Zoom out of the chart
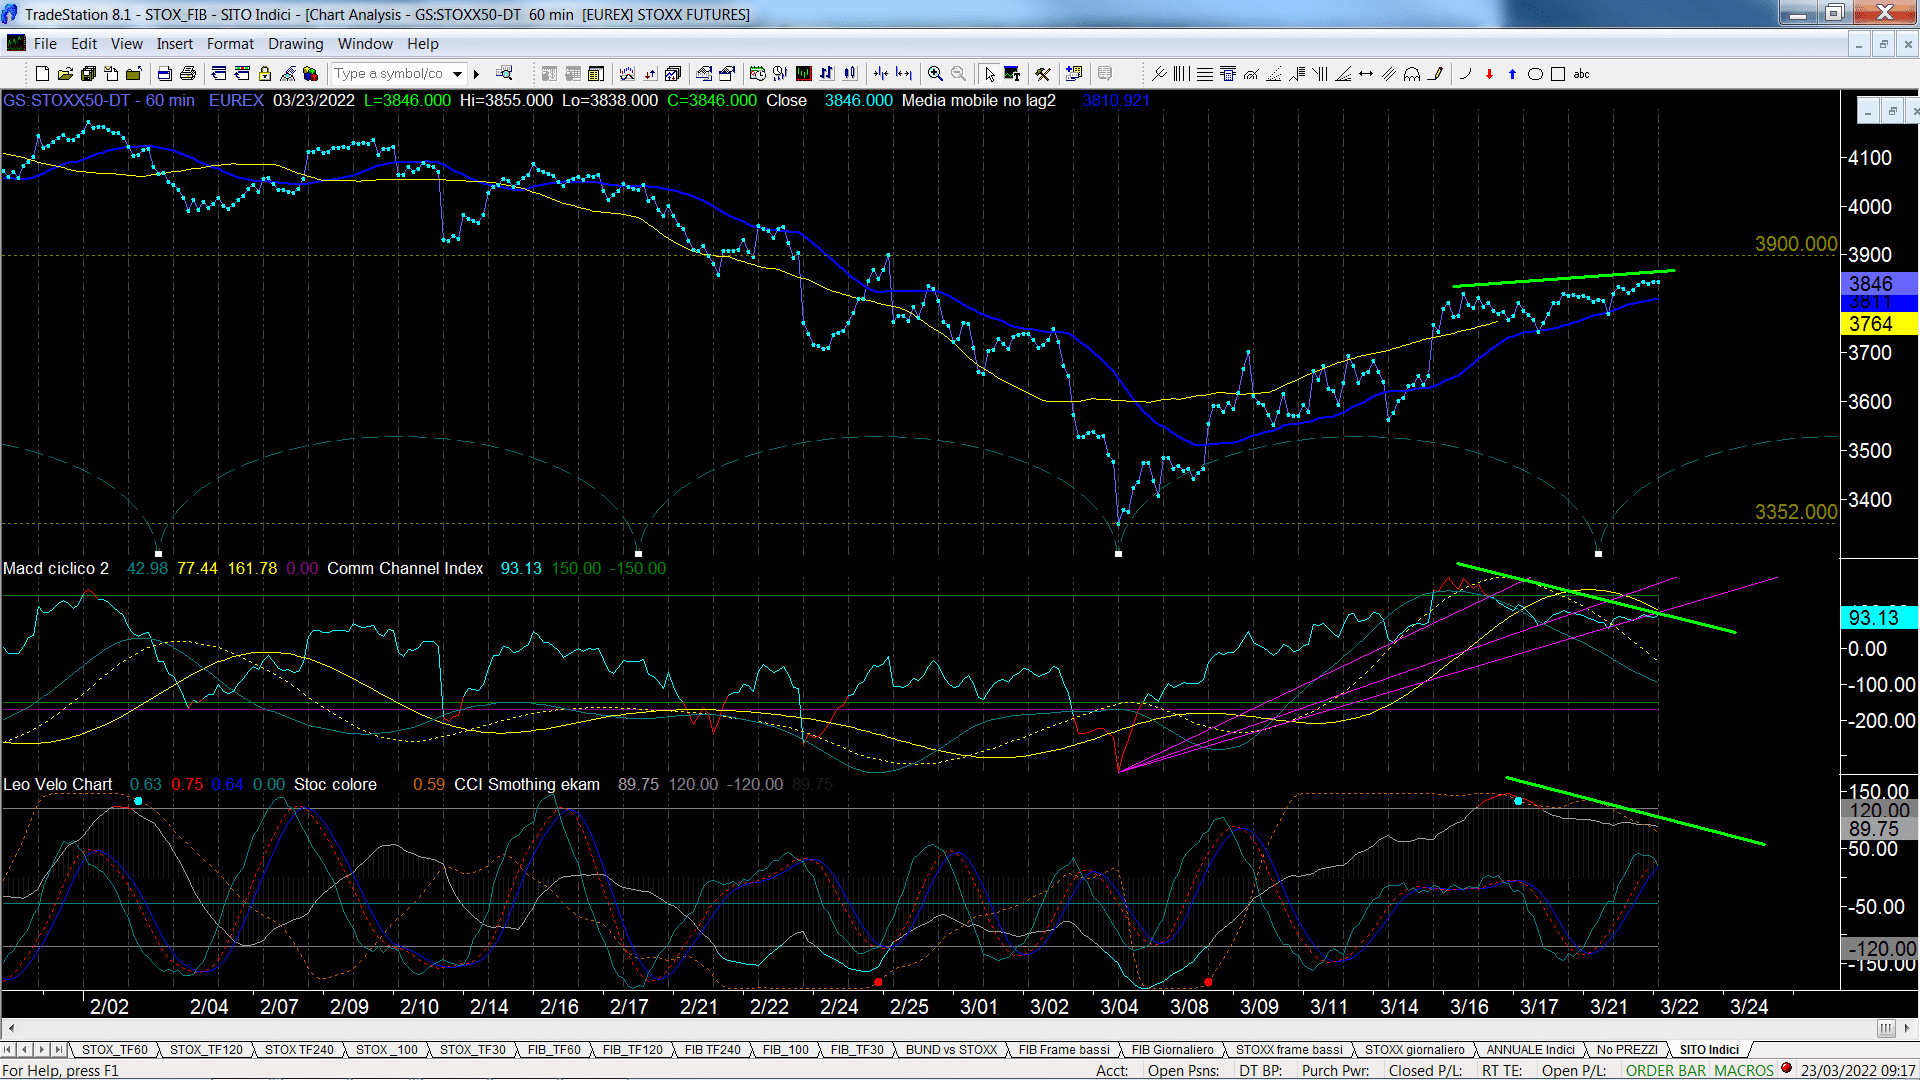1920x1080 pixels. 958,74
